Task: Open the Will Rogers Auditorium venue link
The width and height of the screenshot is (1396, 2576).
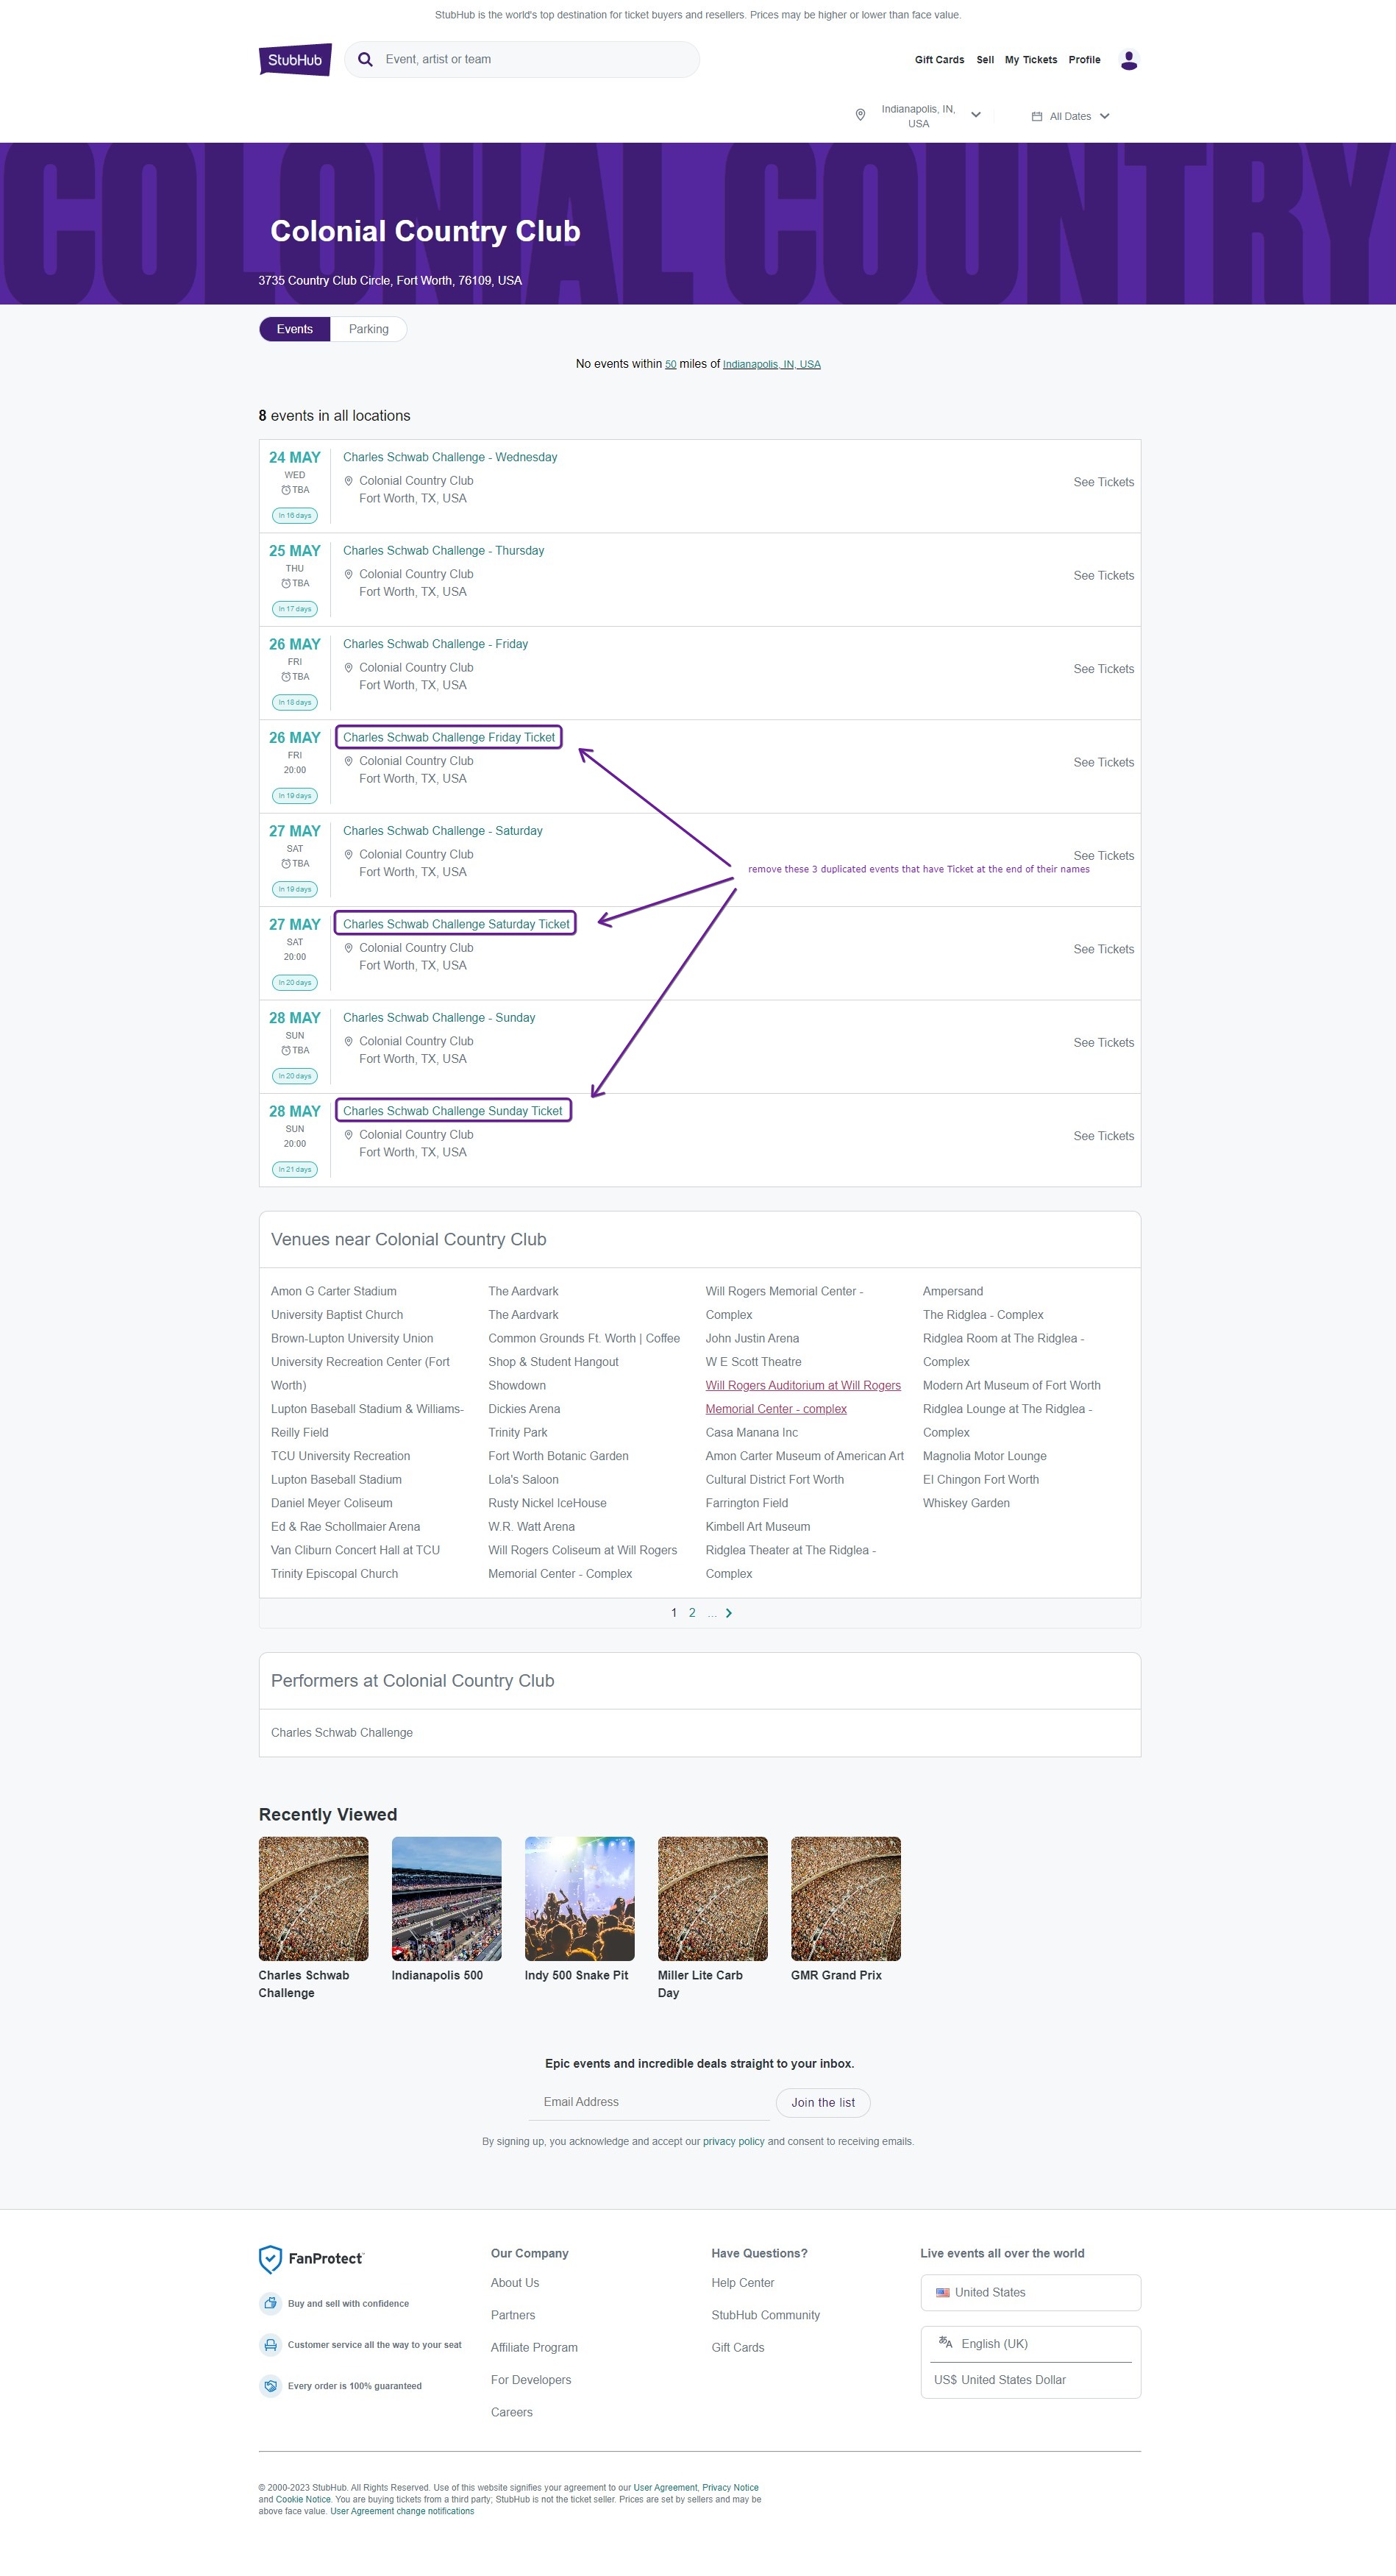Action: tap(803, 1397)
